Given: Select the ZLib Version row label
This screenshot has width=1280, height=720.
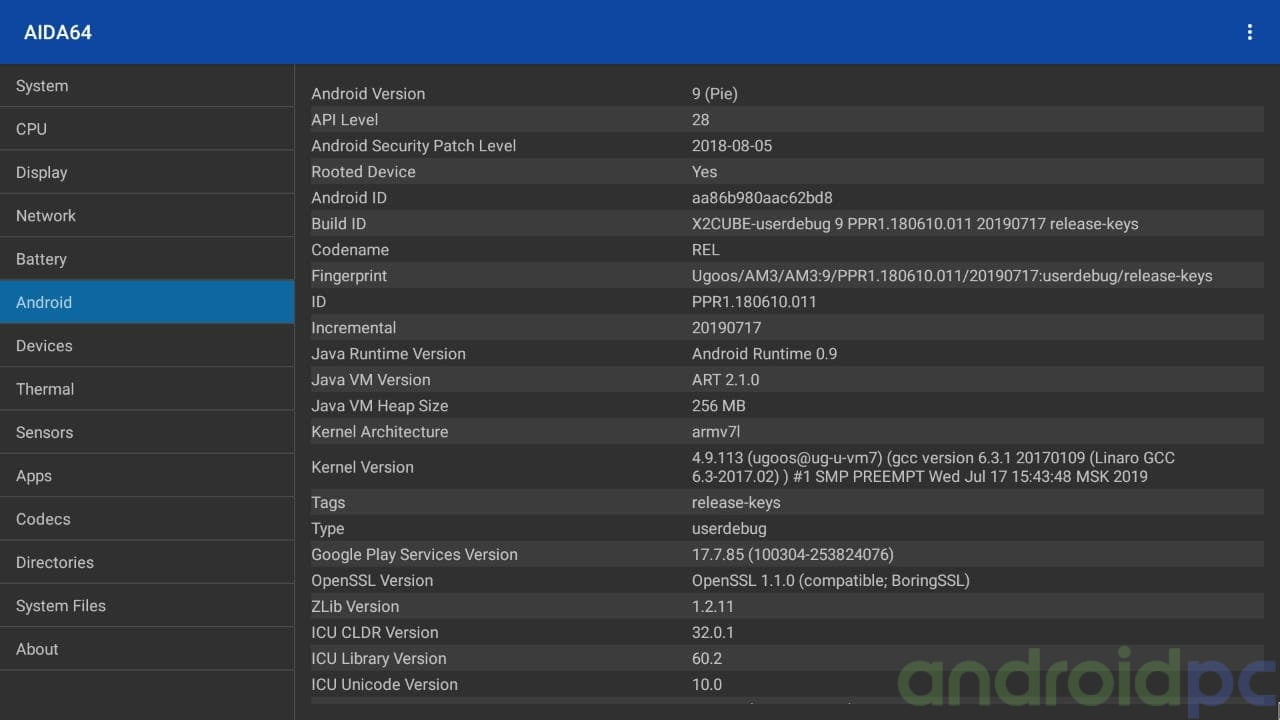Looking at the screenshot, I should [x=355, y=607].
